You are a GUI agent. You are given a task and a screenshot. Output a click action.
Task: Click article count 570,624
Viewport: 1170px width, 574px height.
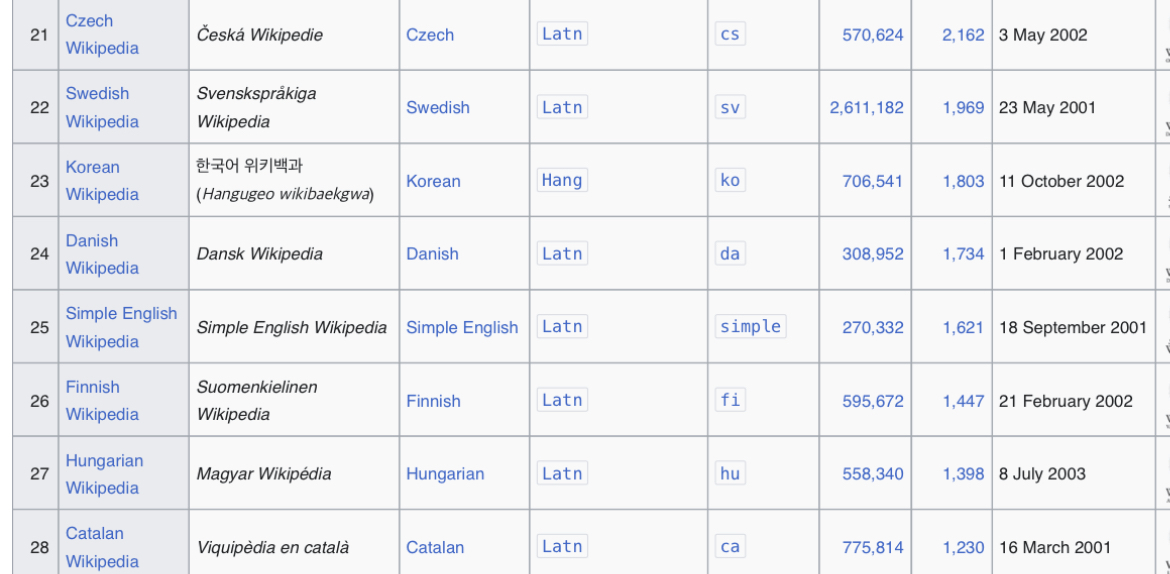pyautogui.click(x=872, y=35)
